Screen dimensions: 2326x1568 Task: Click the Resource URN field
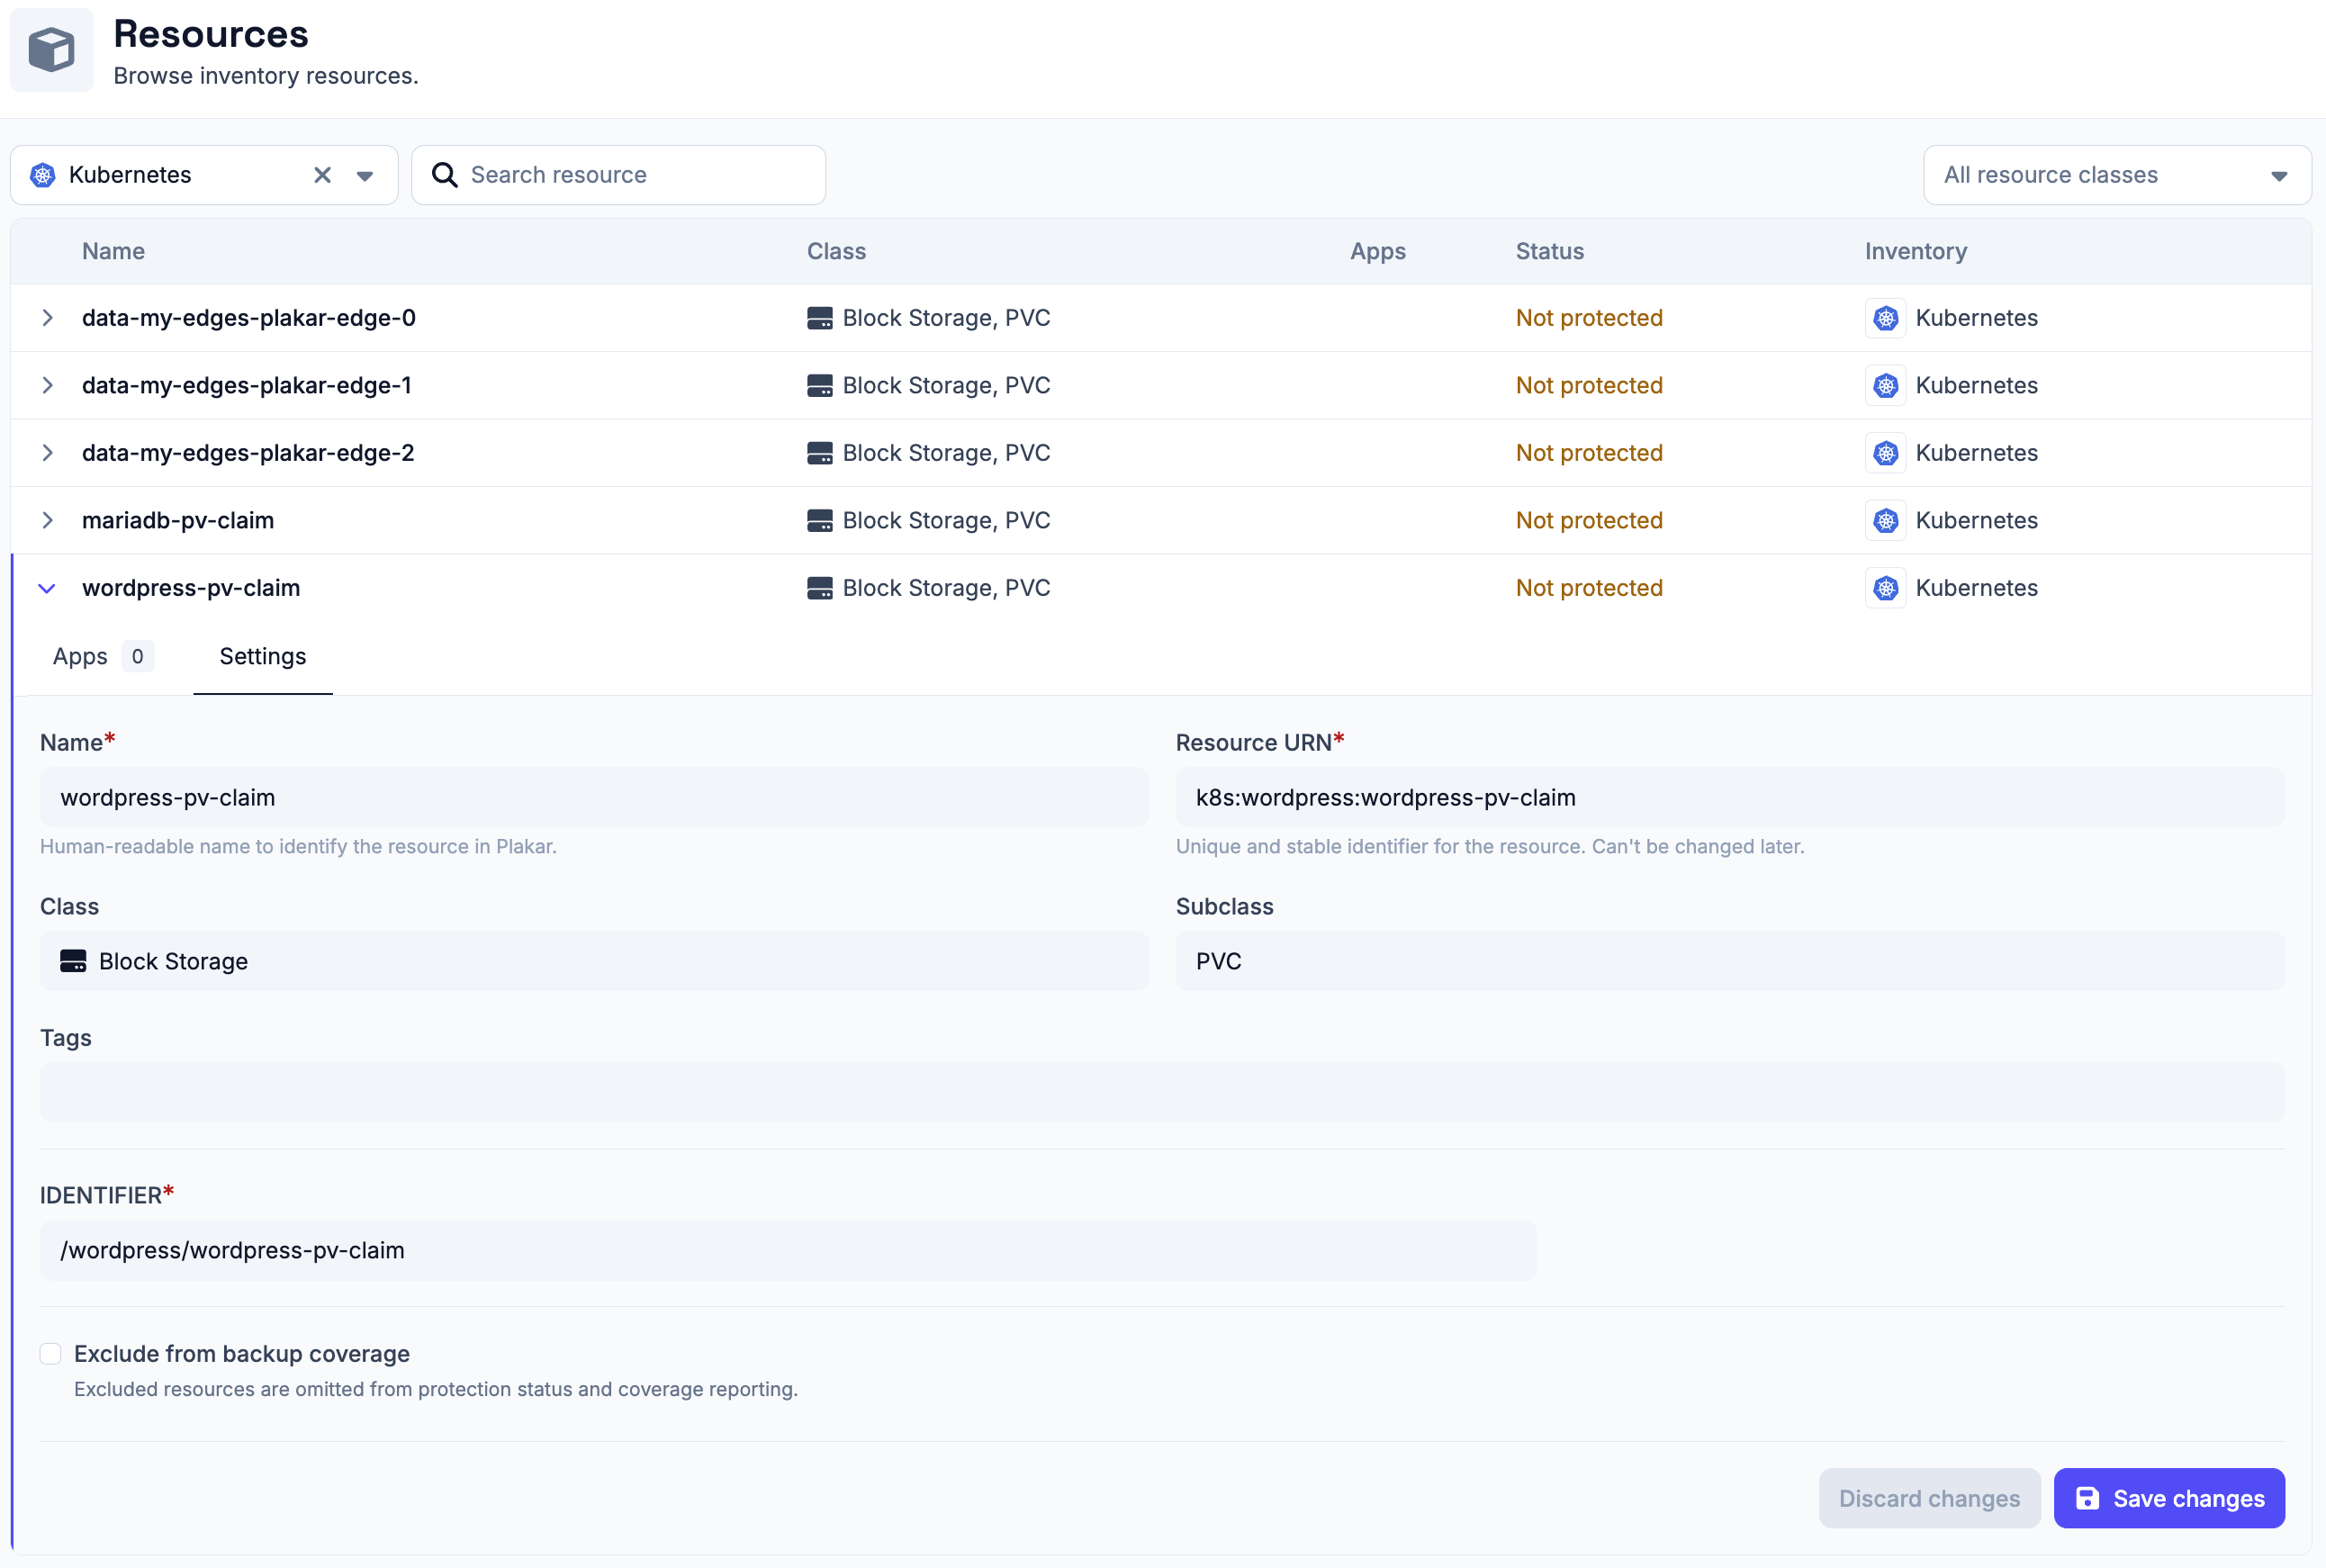(1730, 797)
